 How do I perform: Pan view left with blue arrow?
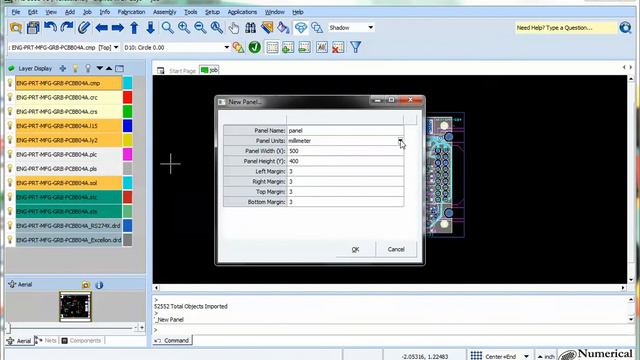[x=101, y=28]
